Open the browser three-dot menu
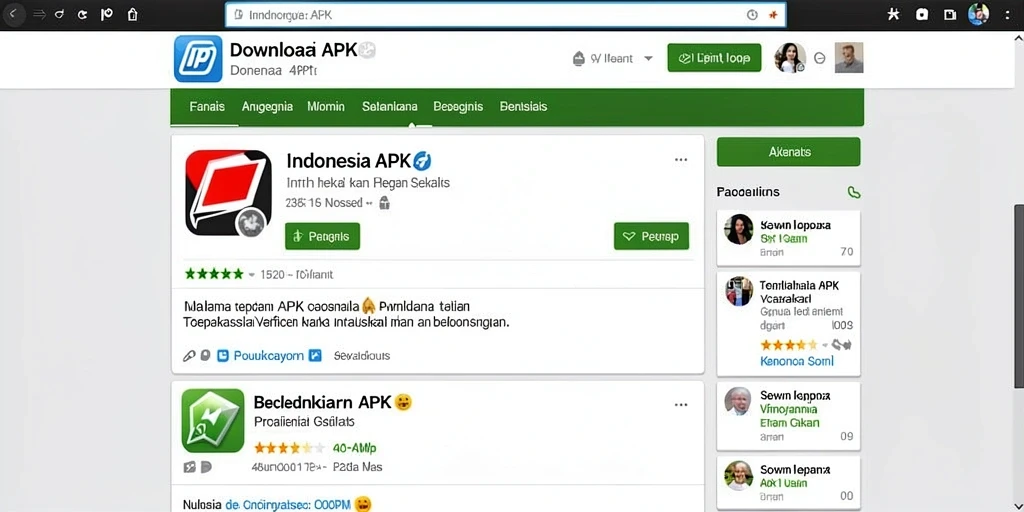The width and height of the screenshot is (1024, 512). 1007,14
